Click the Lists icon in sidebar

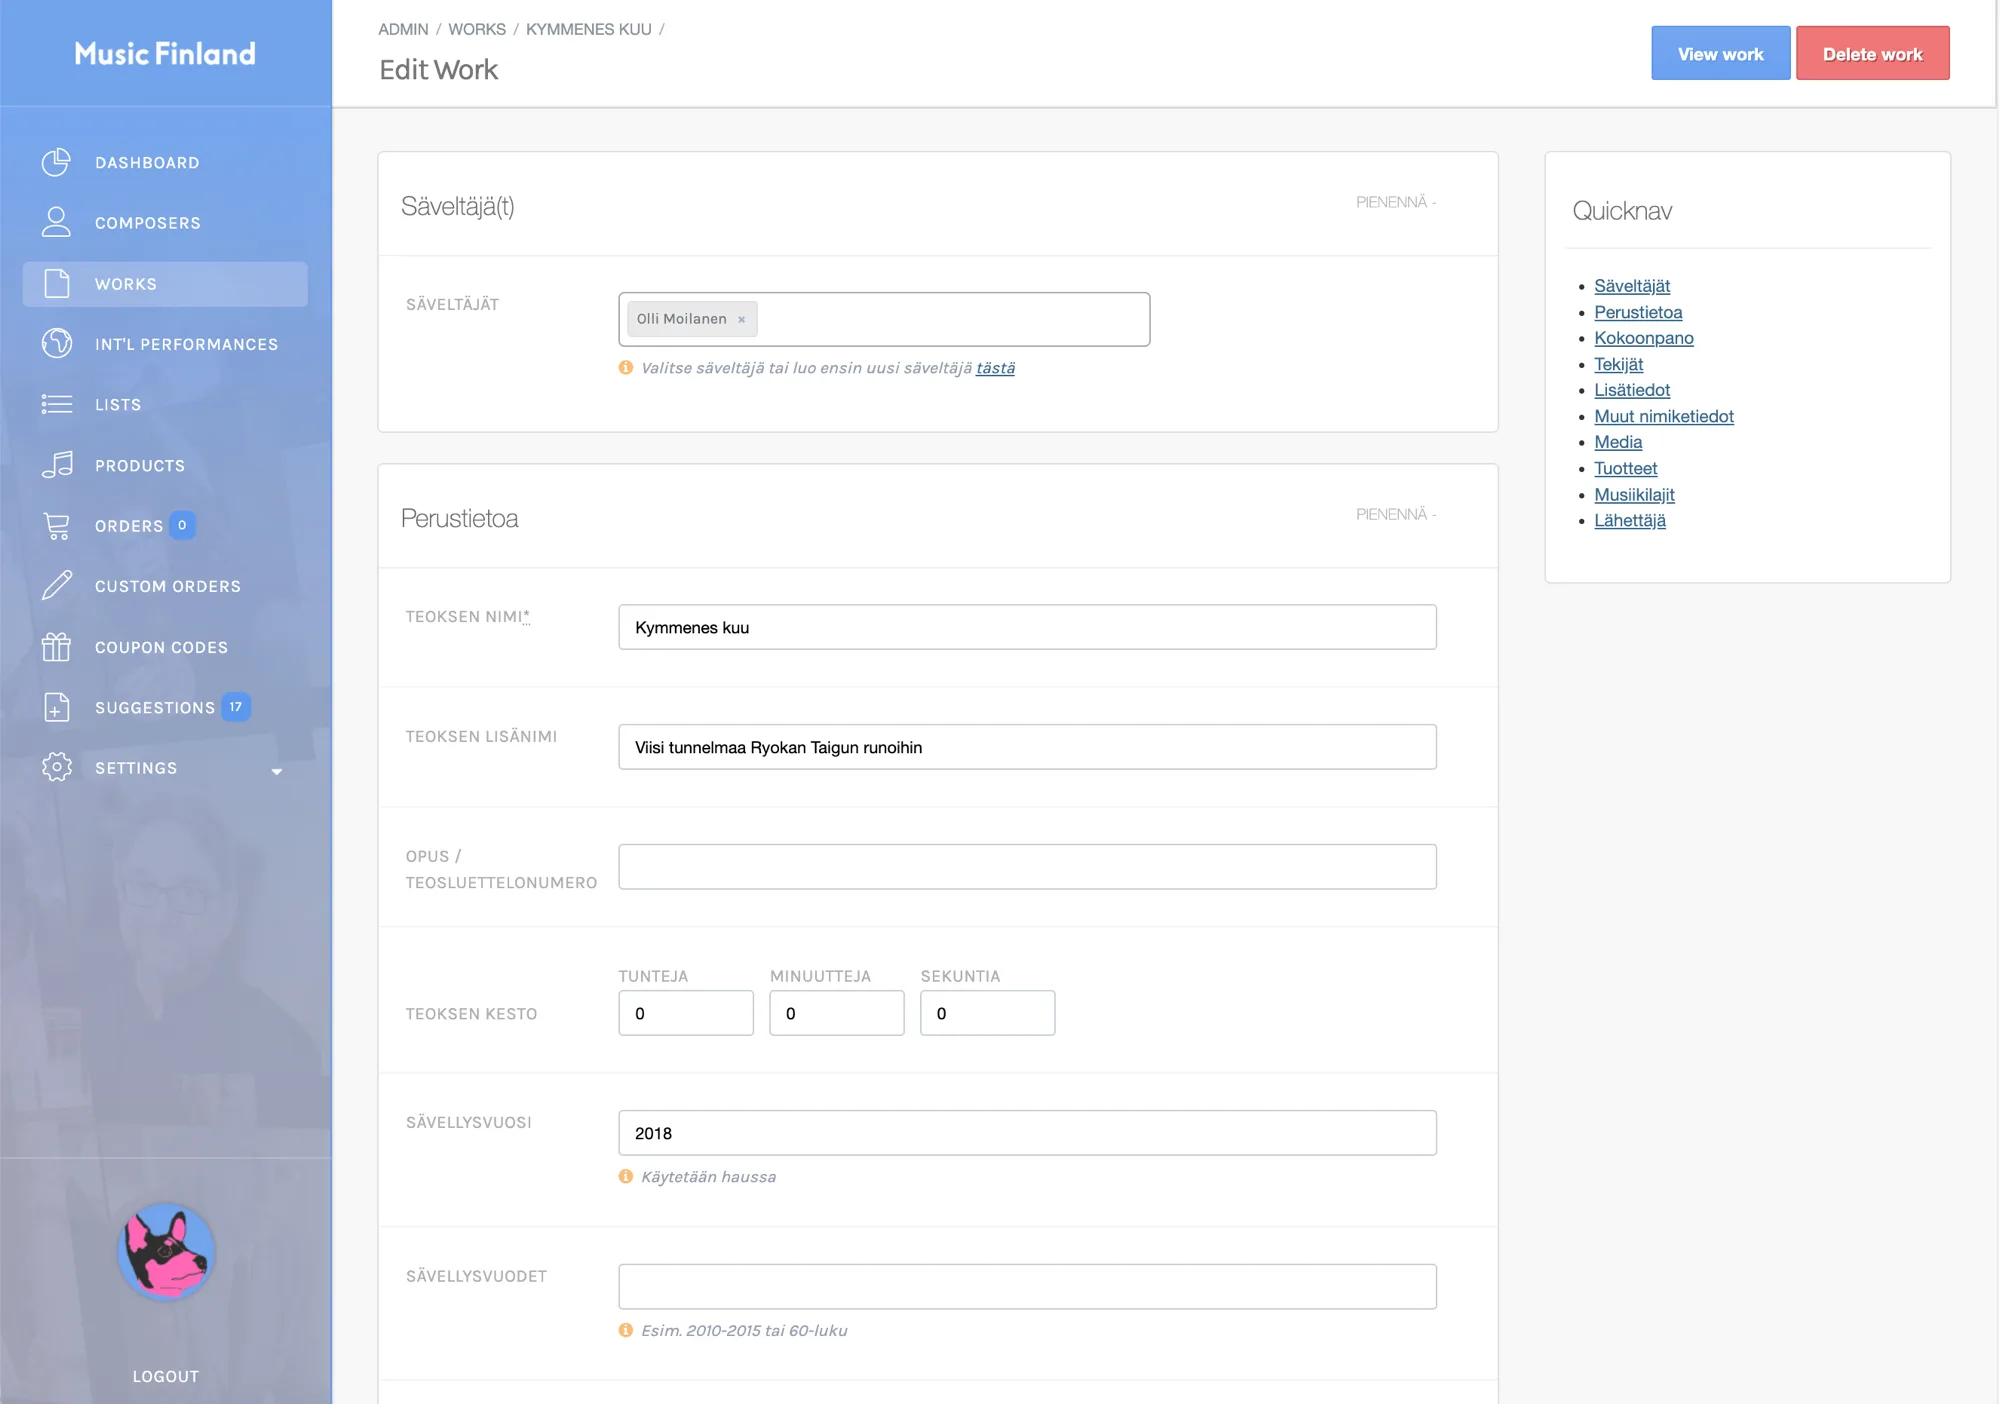[x=57, y=404]
